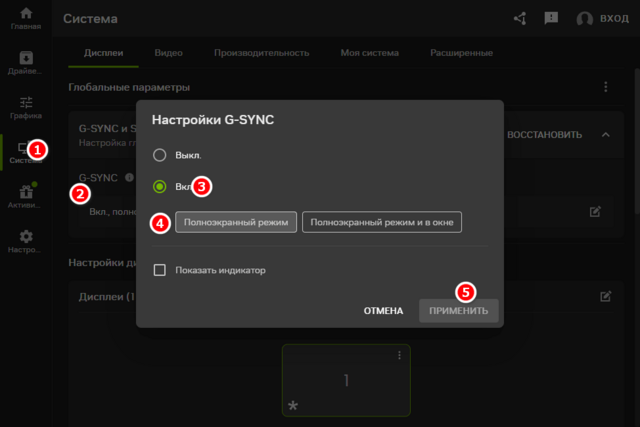The width and height of the screenshot is (640, 427).
Task: Open the Активировать gift sidebar icon
Action: [x=26, y=196]
